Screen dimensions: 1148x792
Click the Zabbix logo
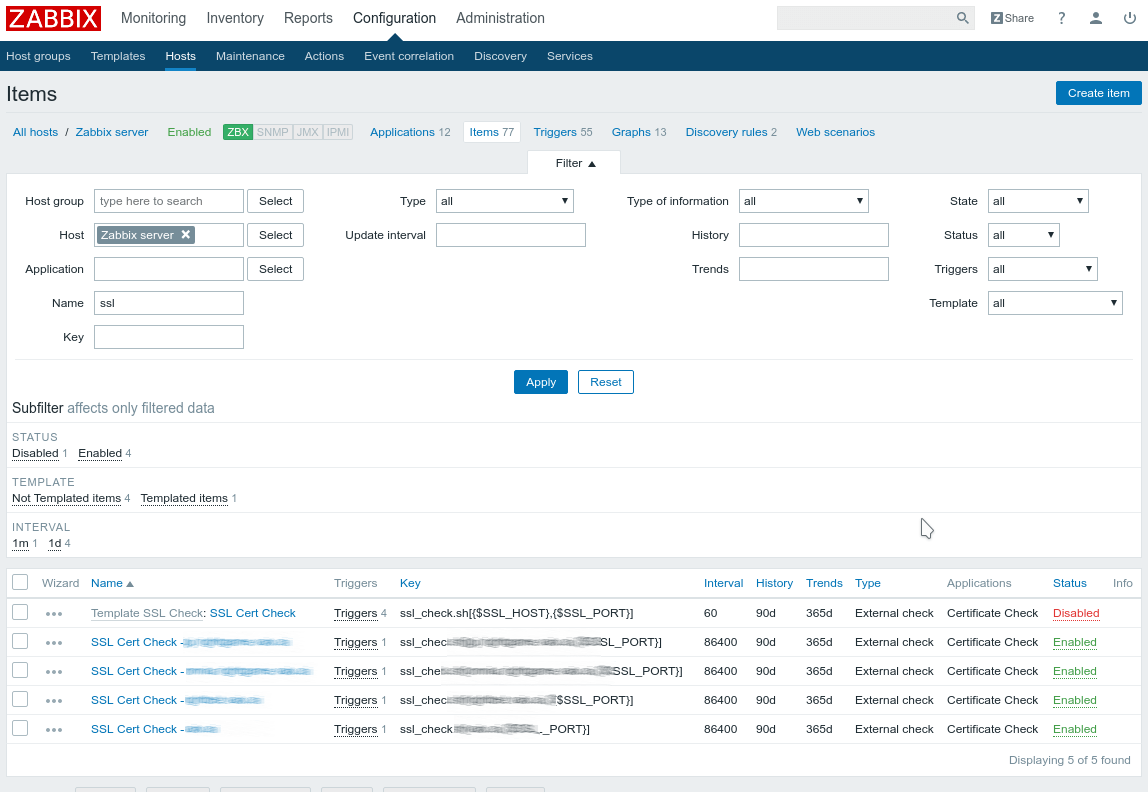click(53, 18)
